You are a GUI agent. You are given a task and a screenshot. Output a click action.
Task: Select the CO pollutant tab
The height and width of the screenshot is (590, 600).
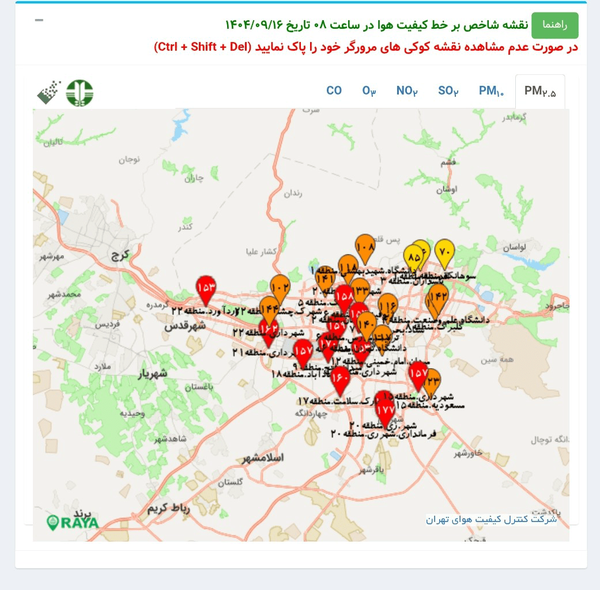(x=334, y=91)
